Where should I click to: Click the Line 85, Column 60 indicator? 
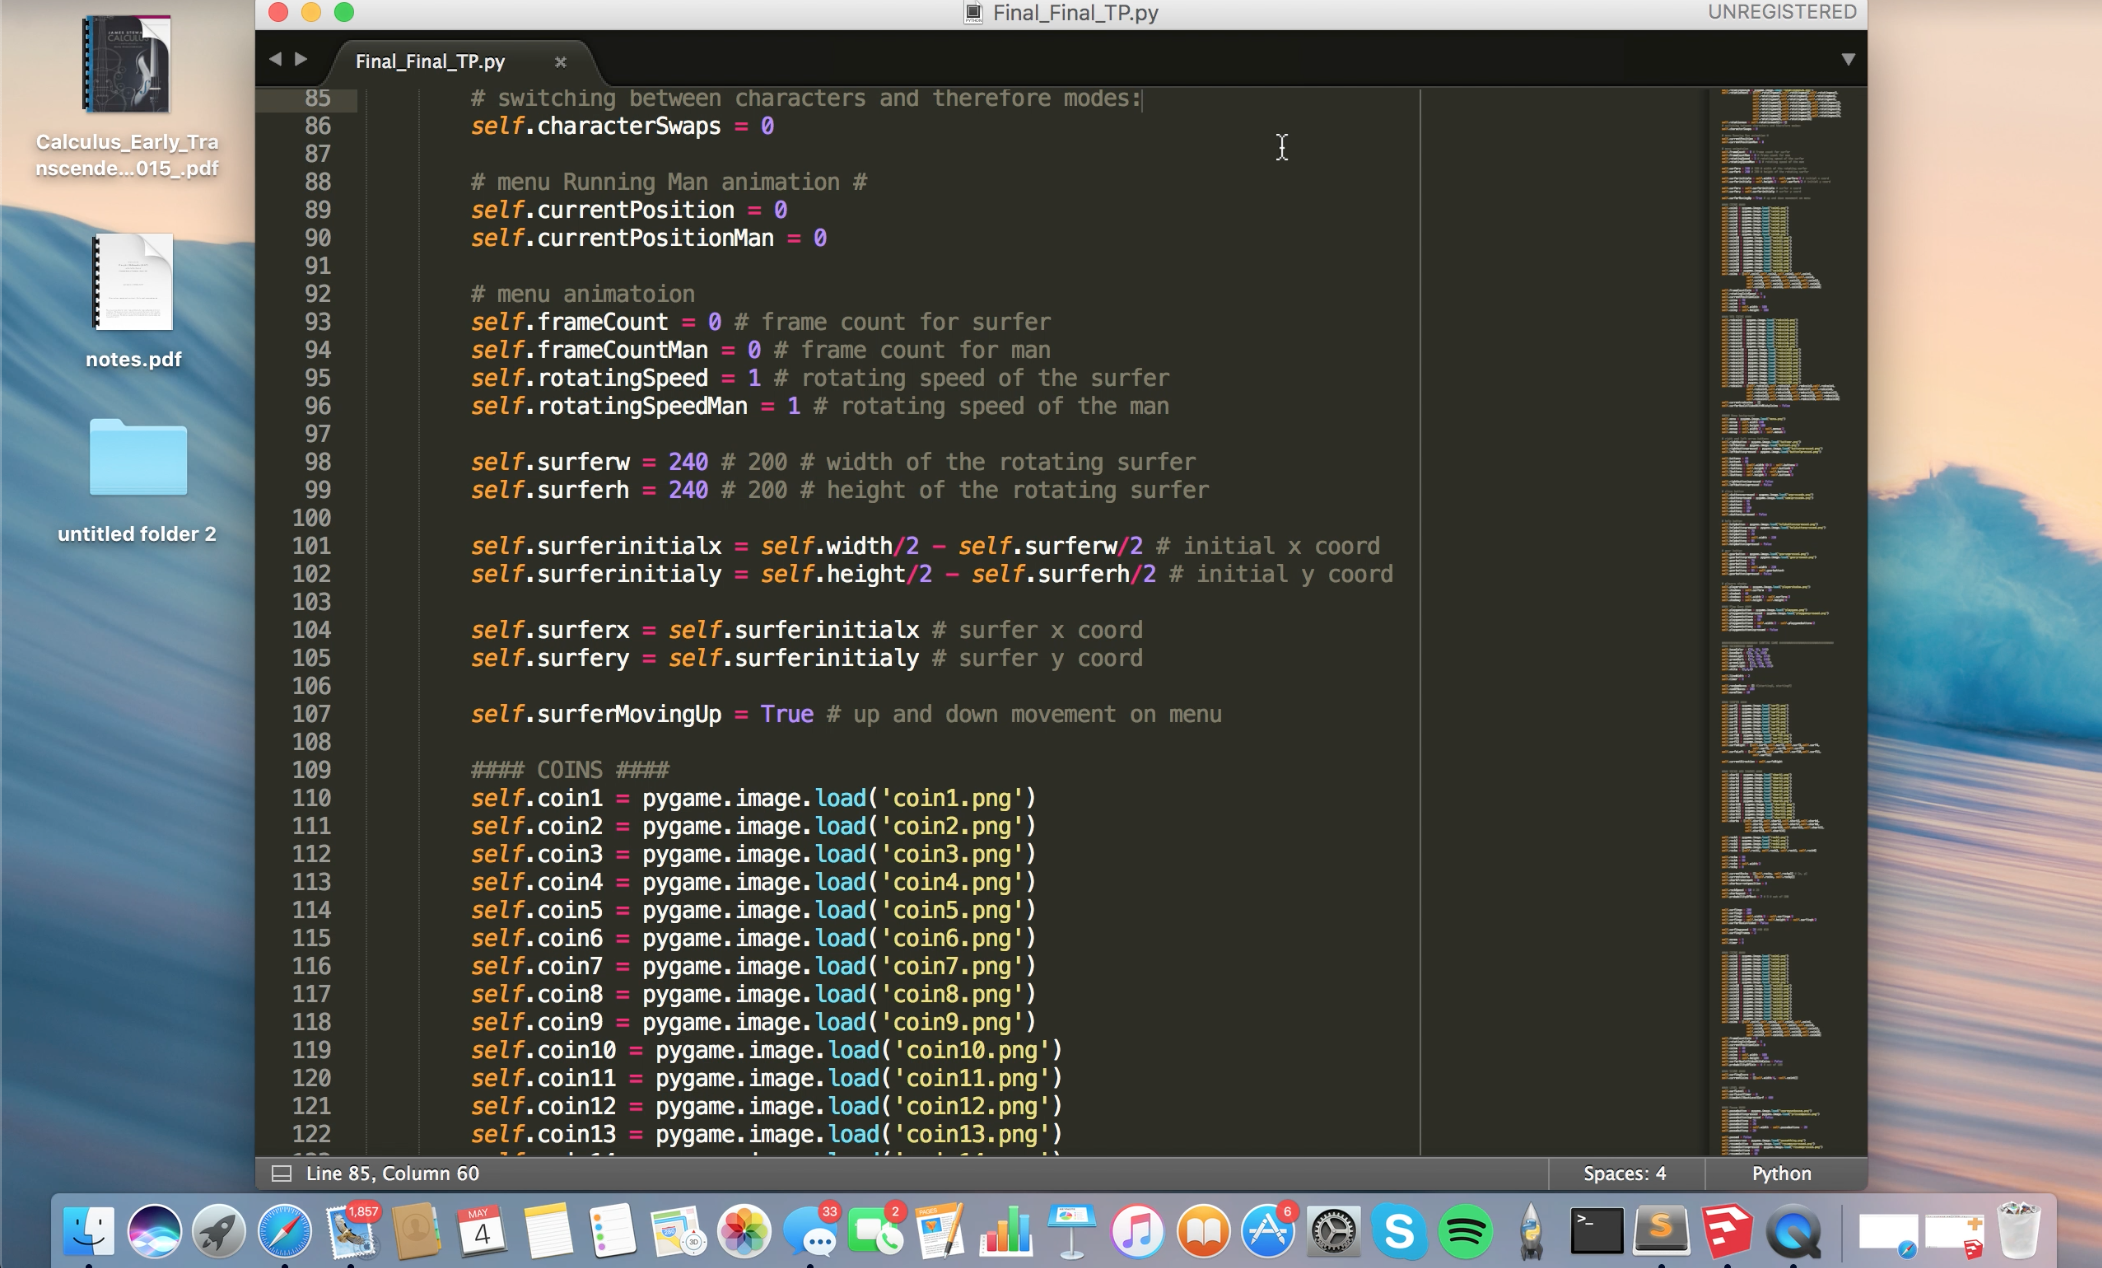coord(392,1173)
